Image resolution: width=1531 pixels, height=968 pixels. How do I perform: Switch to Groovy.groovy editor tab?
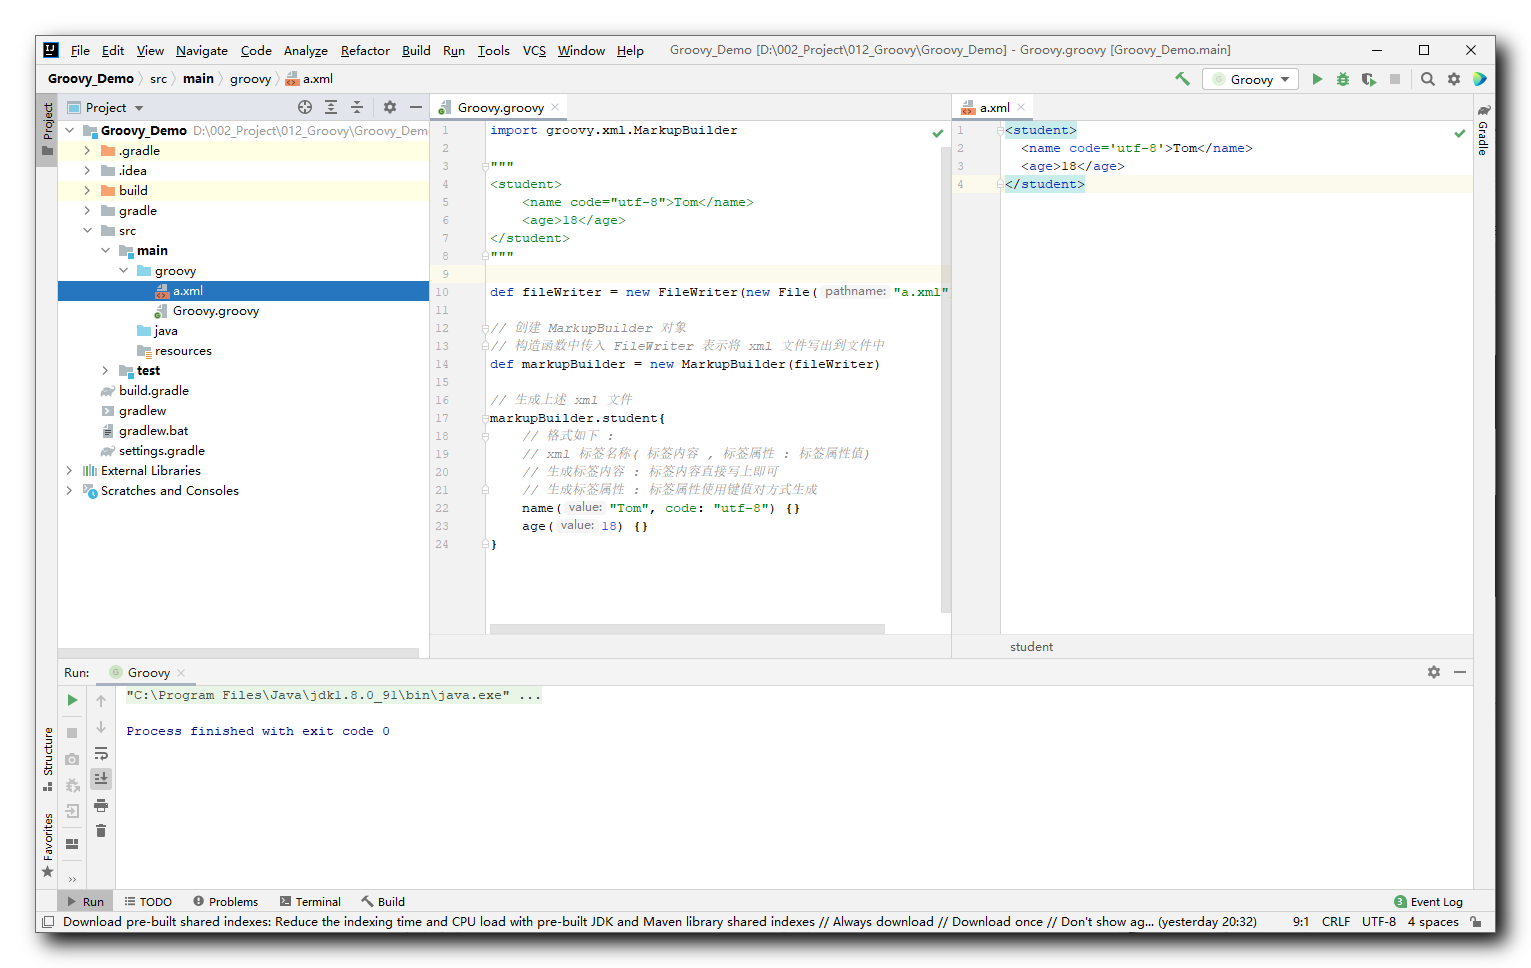coord(500,107)
